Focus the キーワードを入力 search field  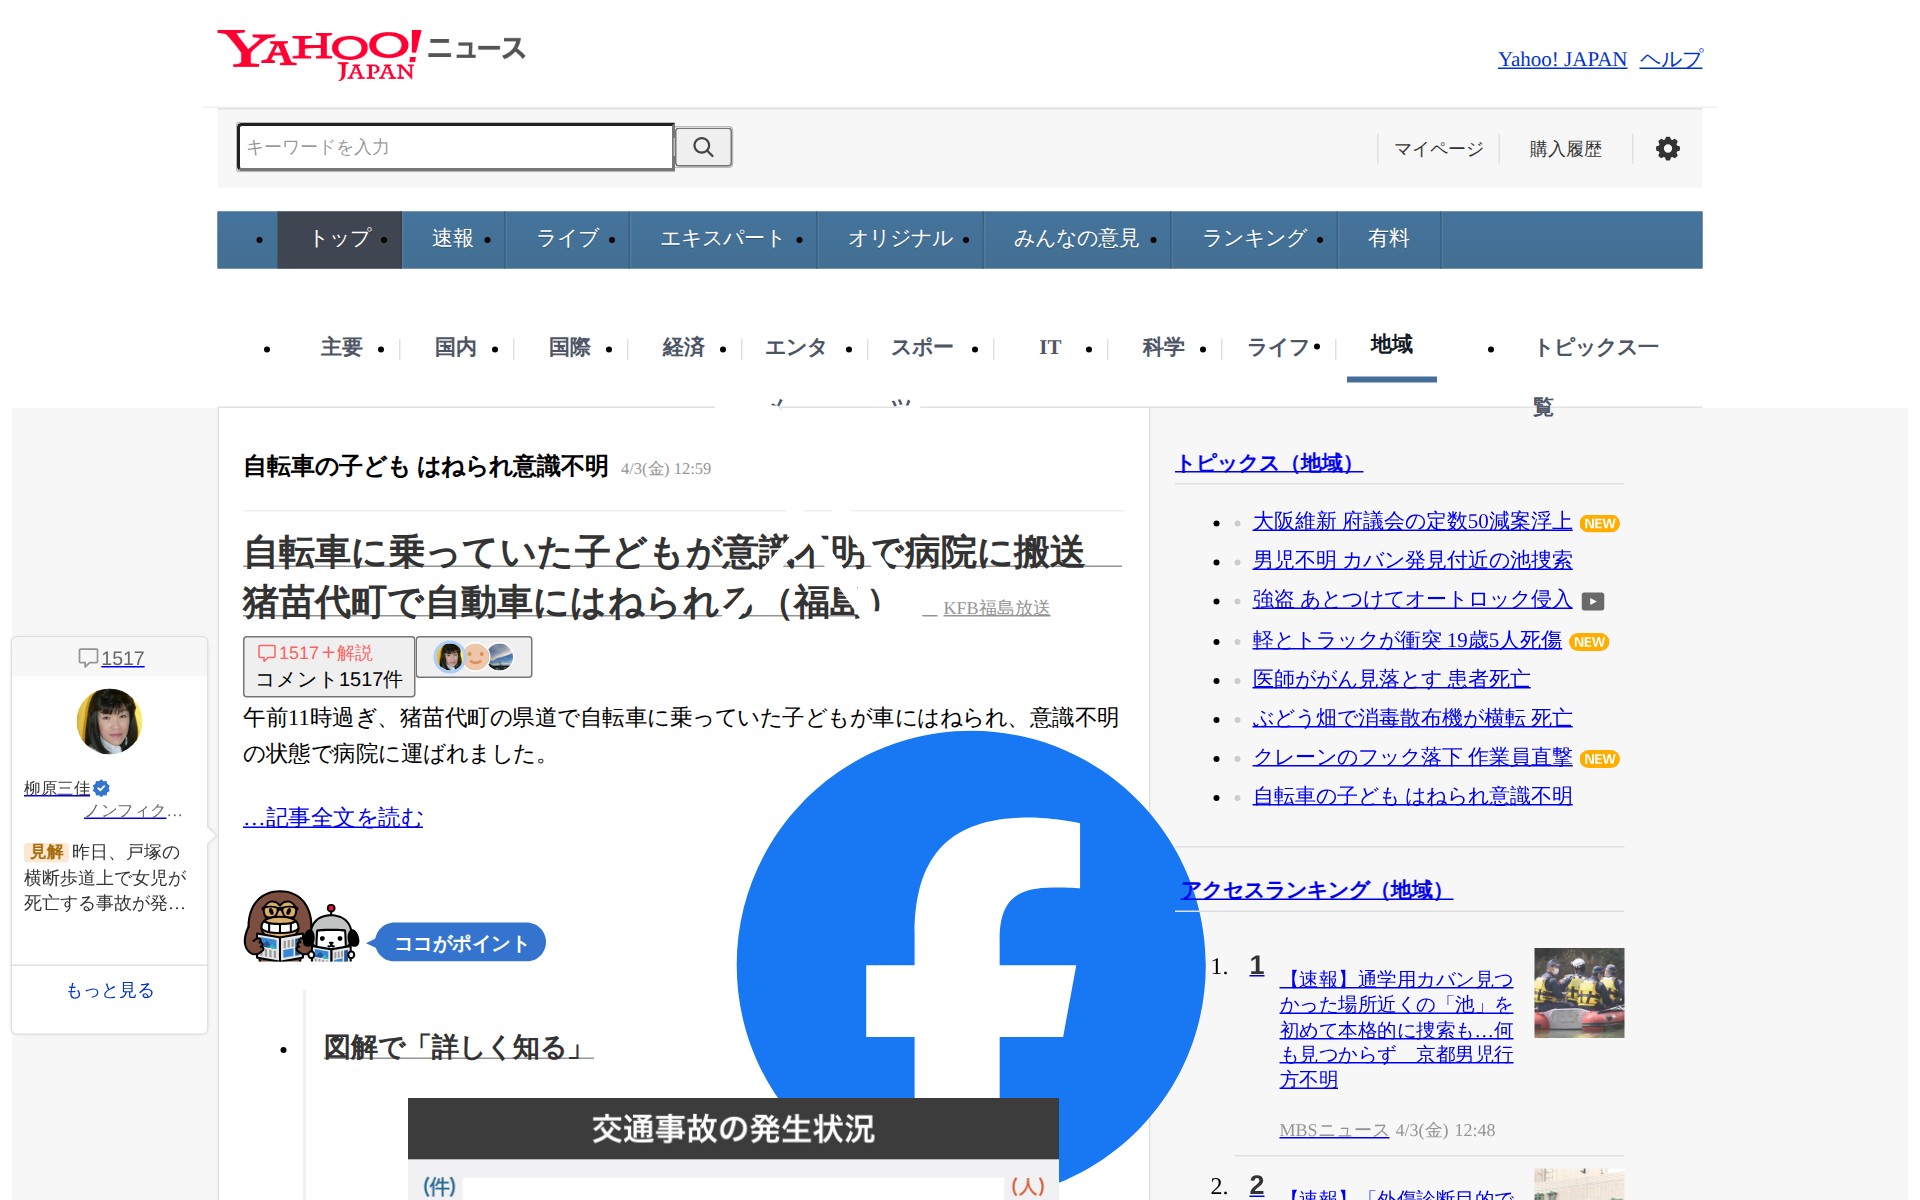(x=455, y=147)
